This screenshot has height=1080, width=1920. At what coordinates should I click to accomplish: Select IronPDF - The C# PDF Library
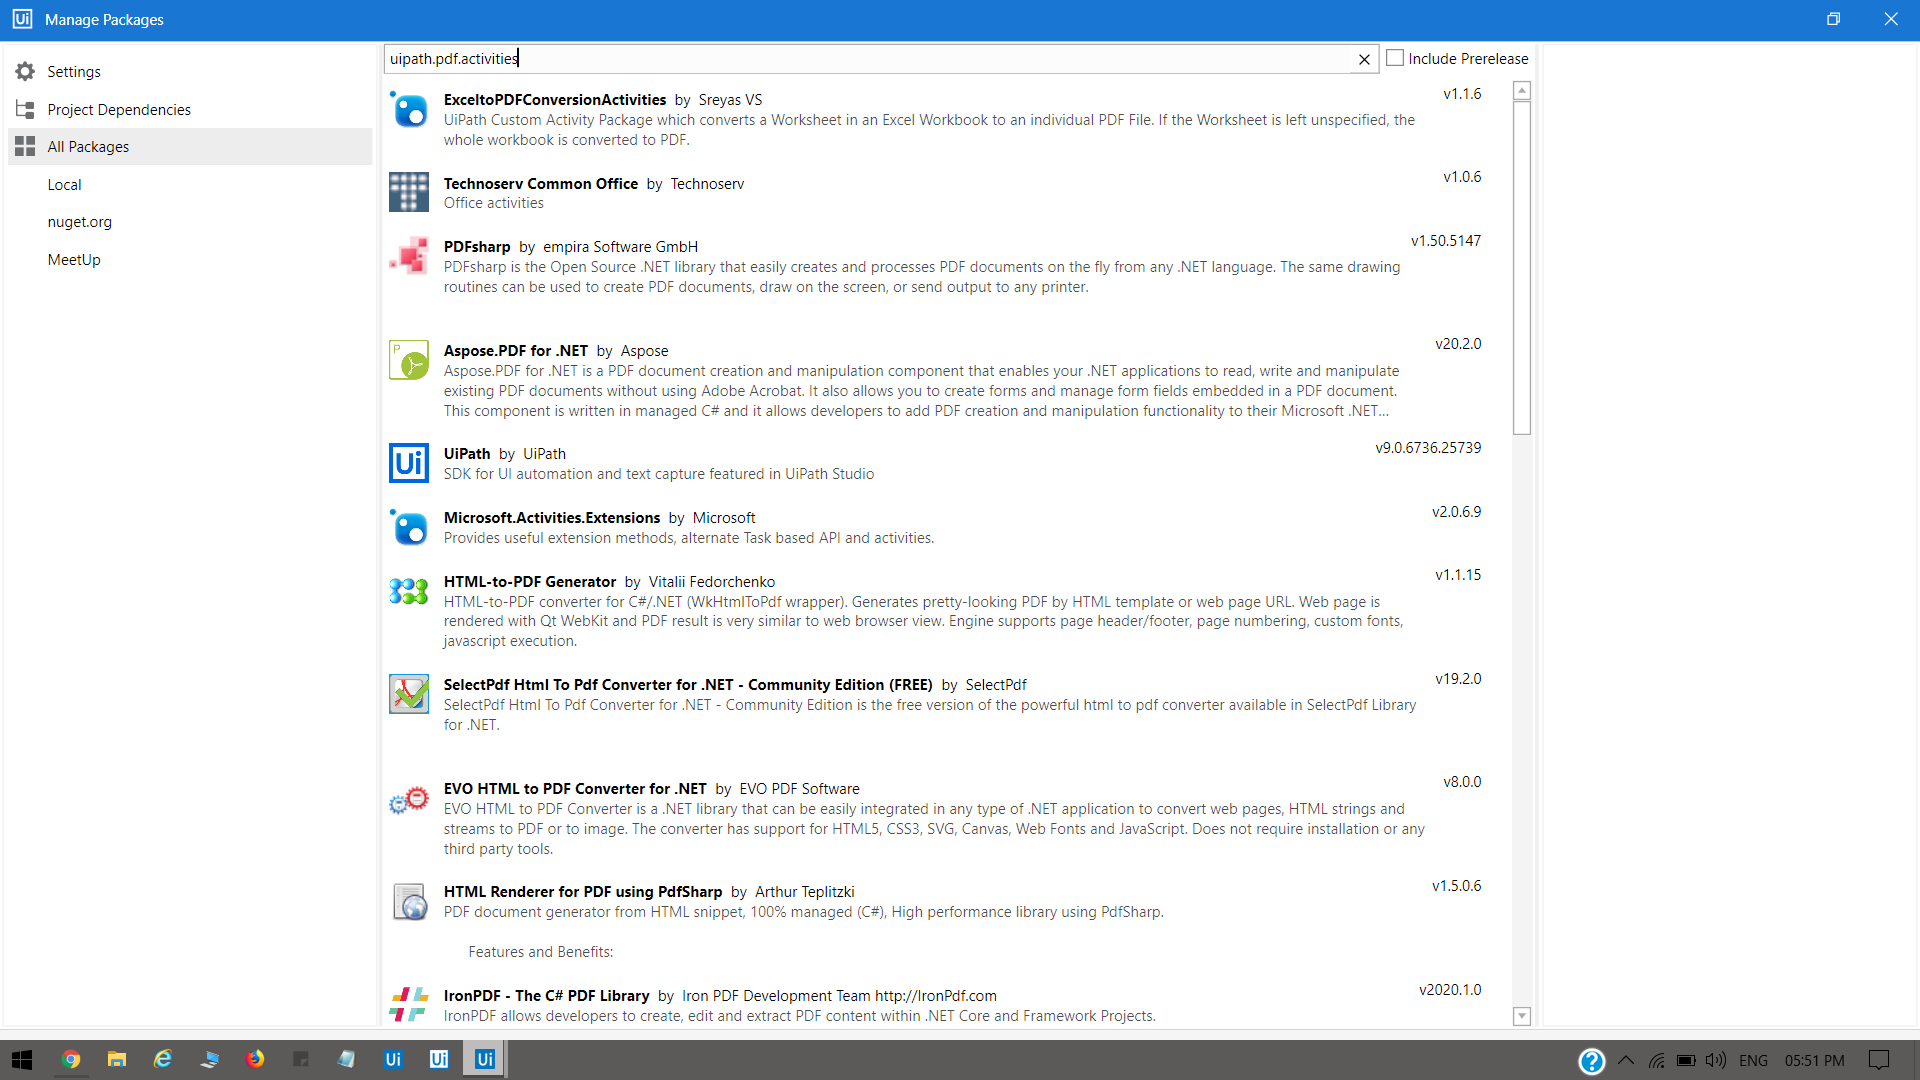(x=547, y=996)
